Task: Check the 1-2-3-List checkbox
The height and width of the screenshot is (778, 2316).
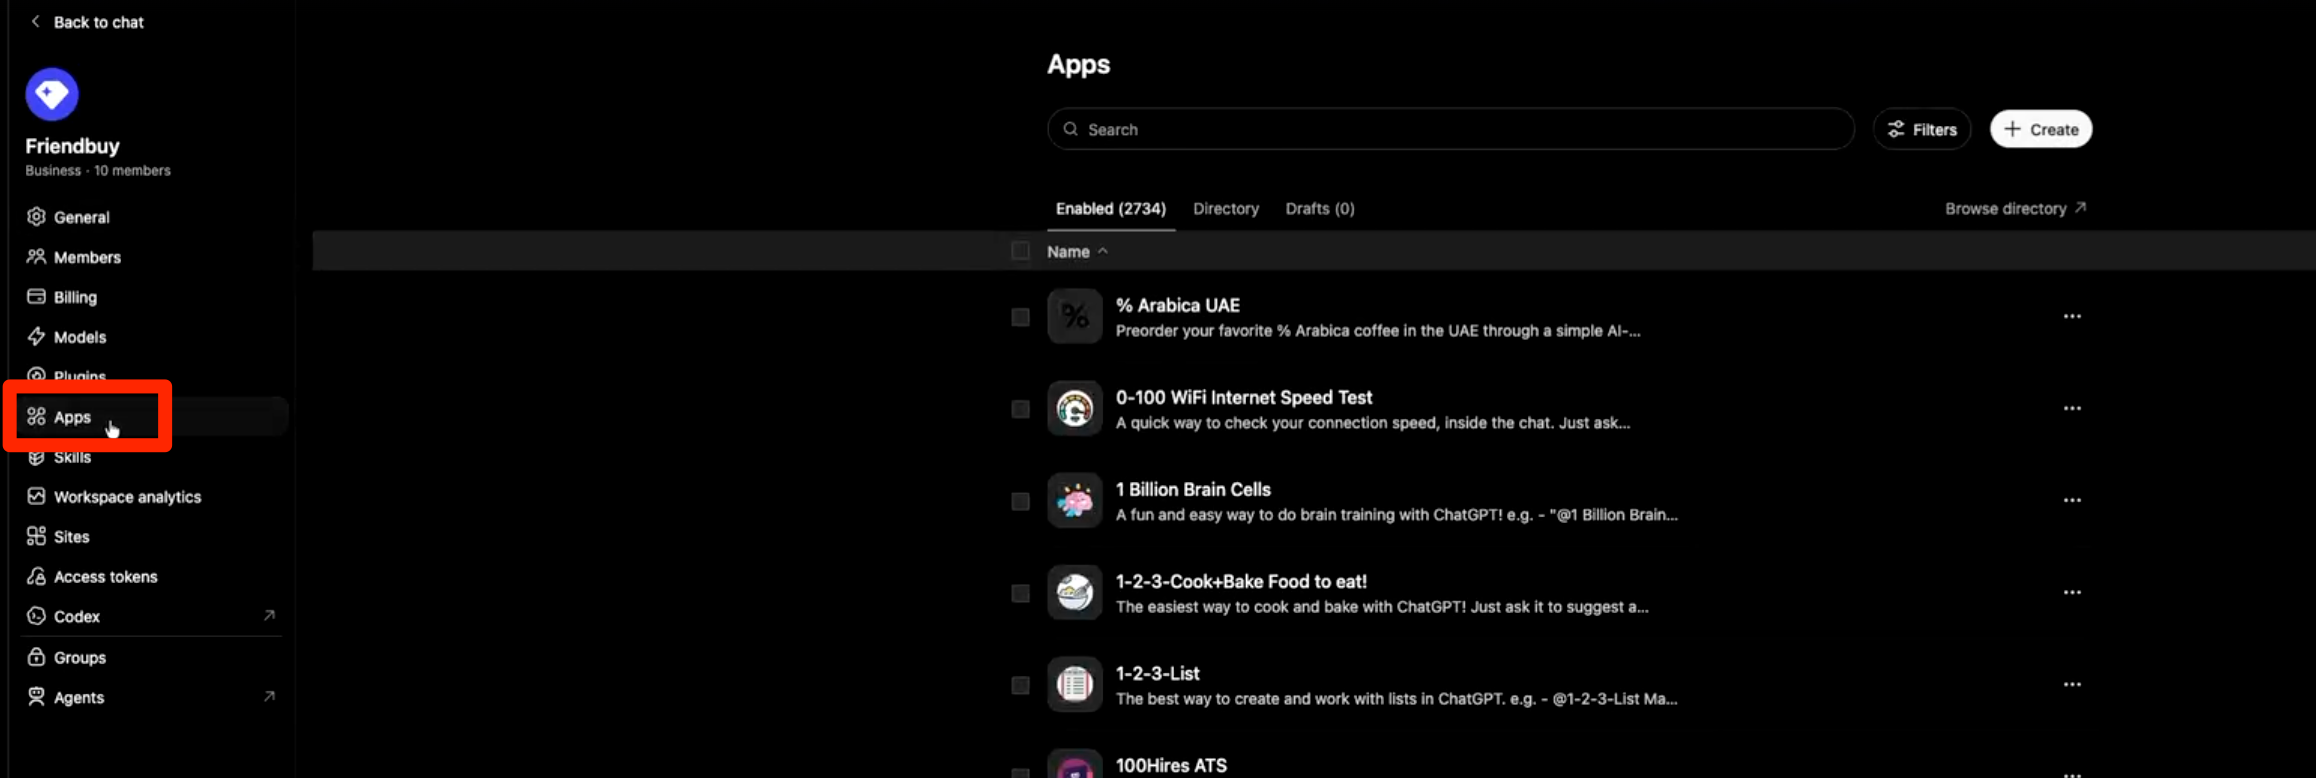Action: pos(1020,685)
